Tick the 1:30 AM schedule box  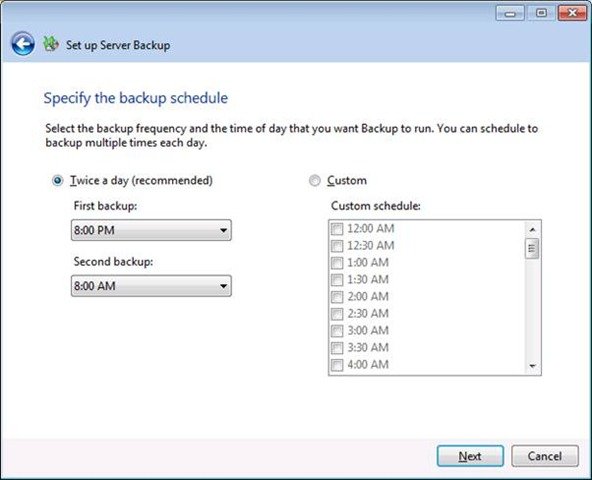pyautogui.click(x=337, y=280)
